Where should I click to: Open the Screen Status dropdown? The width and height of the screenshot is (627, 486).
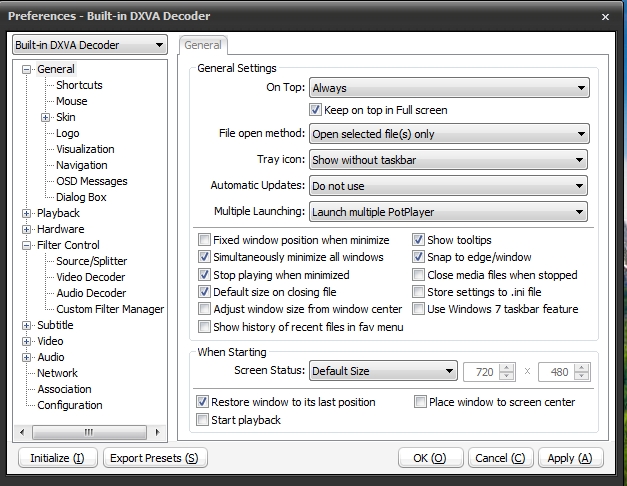pyautogui.click(x=383, y=371)
